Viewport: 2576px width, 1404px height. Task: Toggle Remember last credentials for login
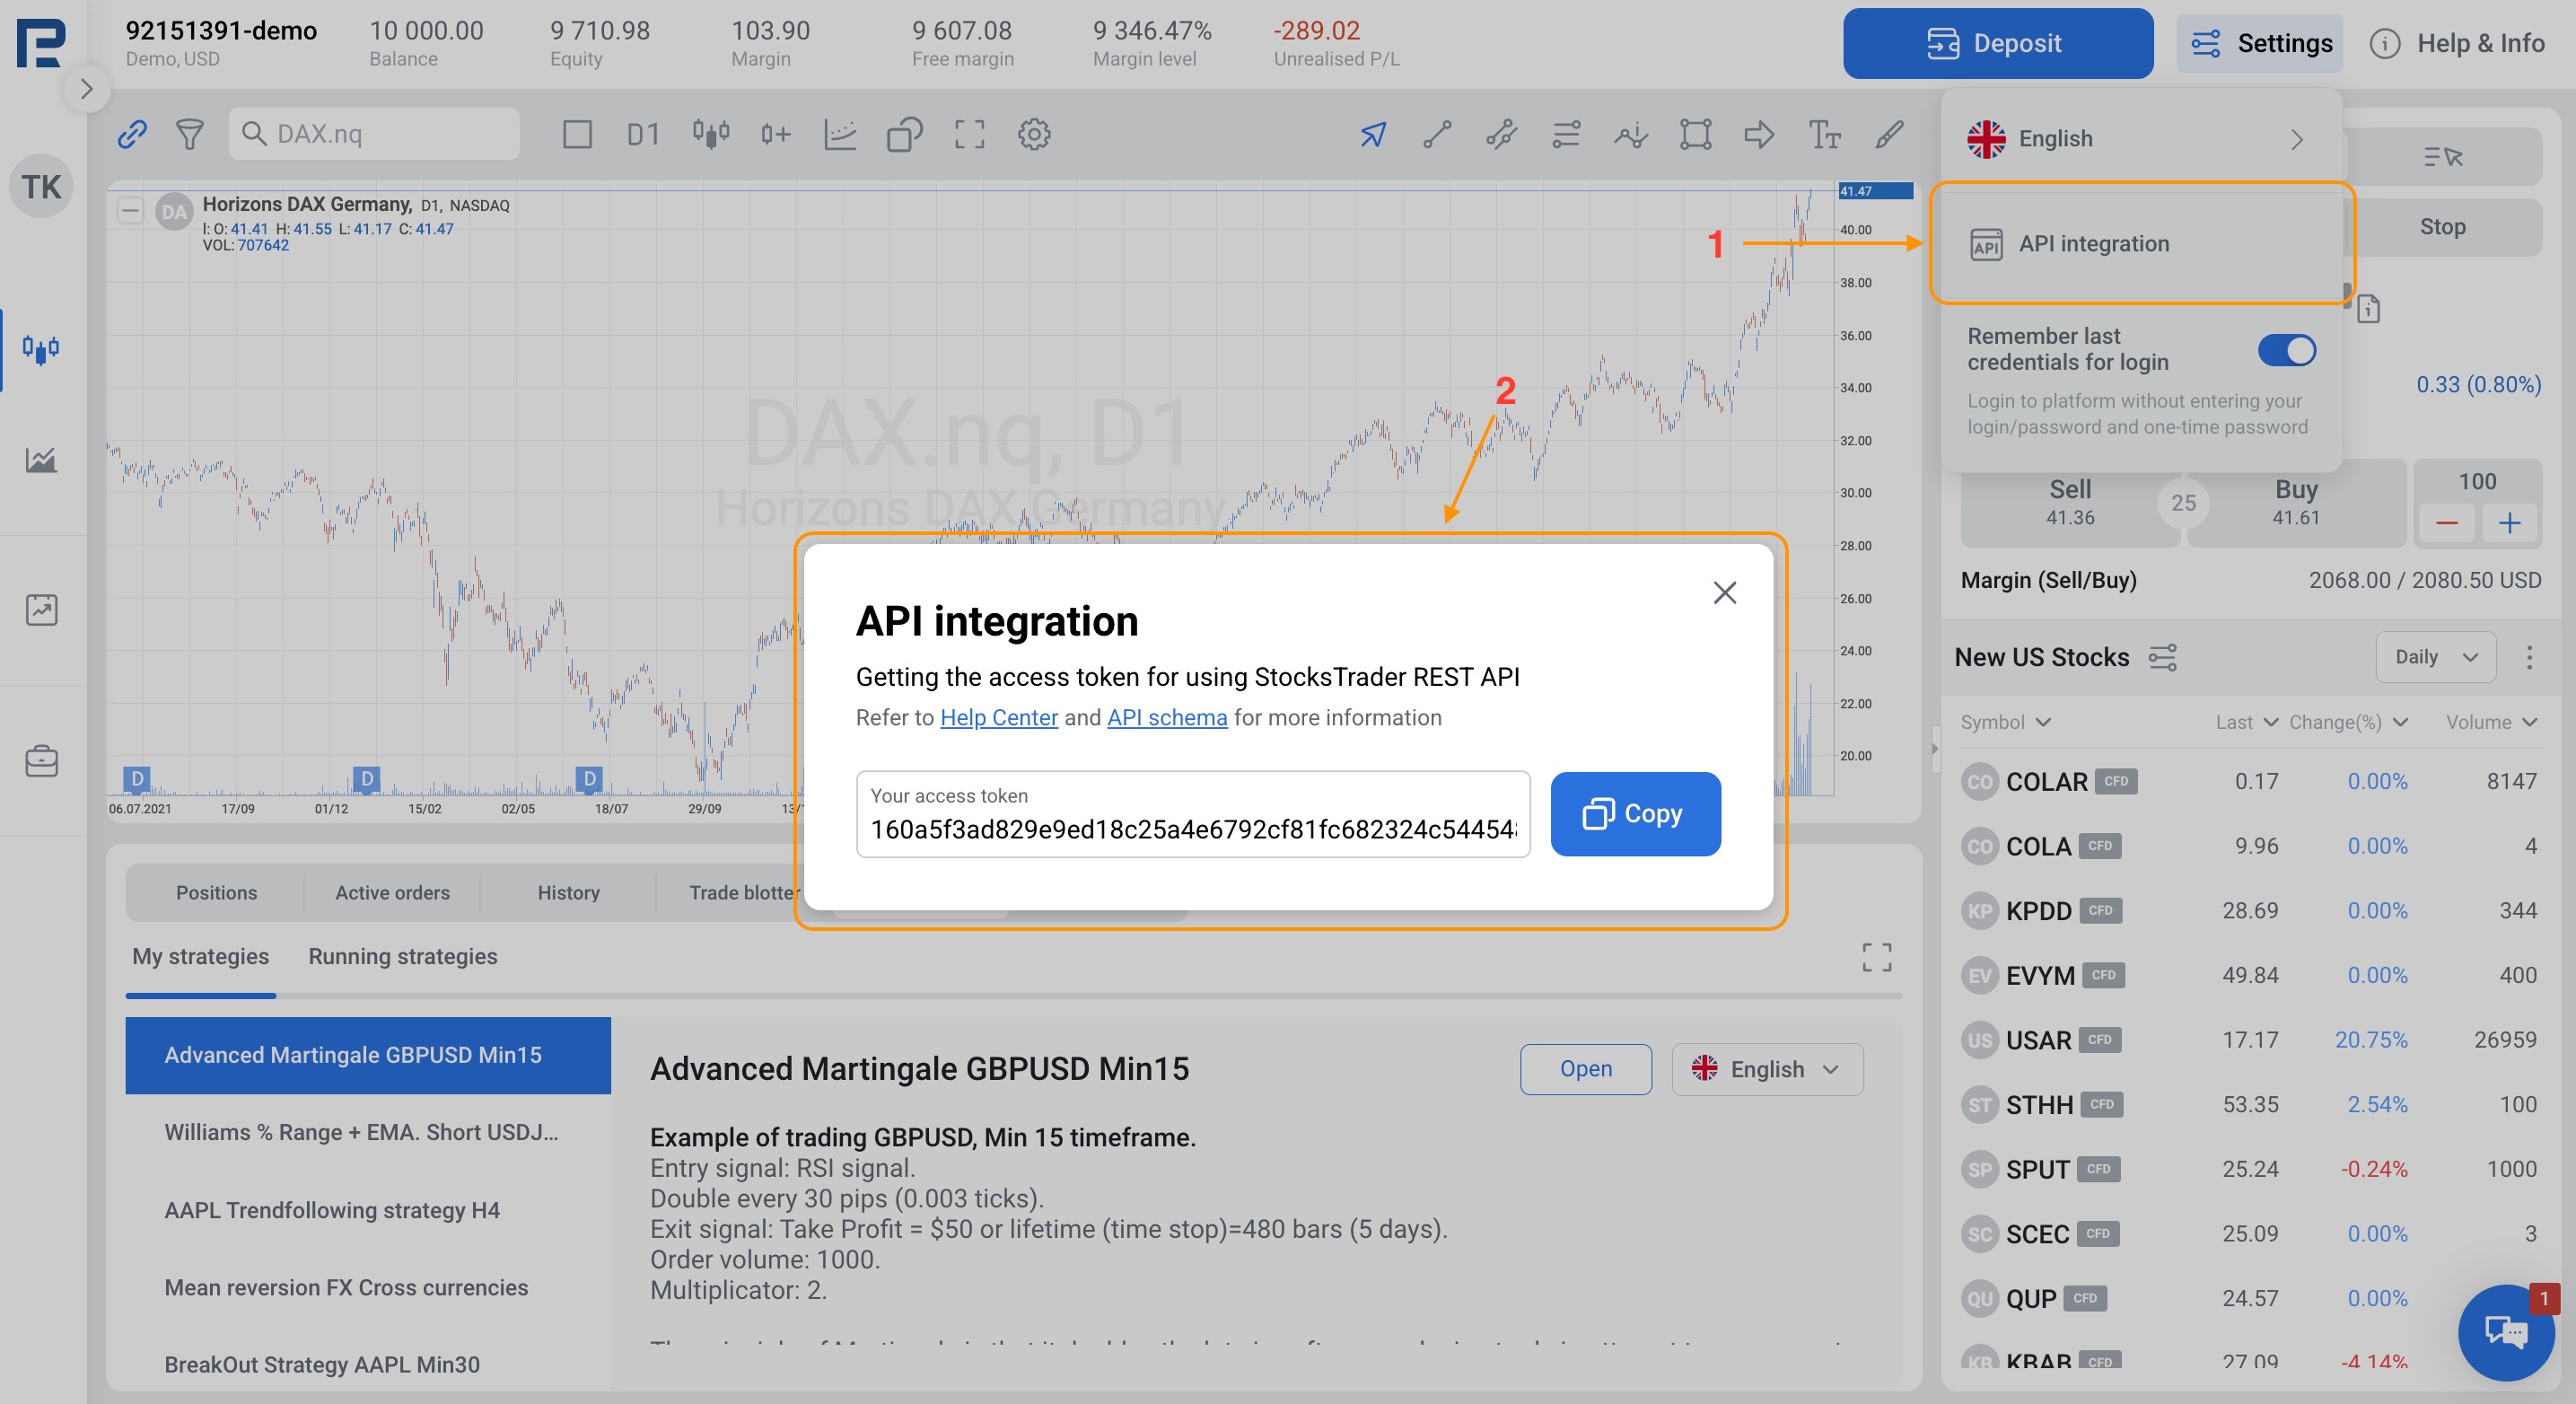point(2286,350)
